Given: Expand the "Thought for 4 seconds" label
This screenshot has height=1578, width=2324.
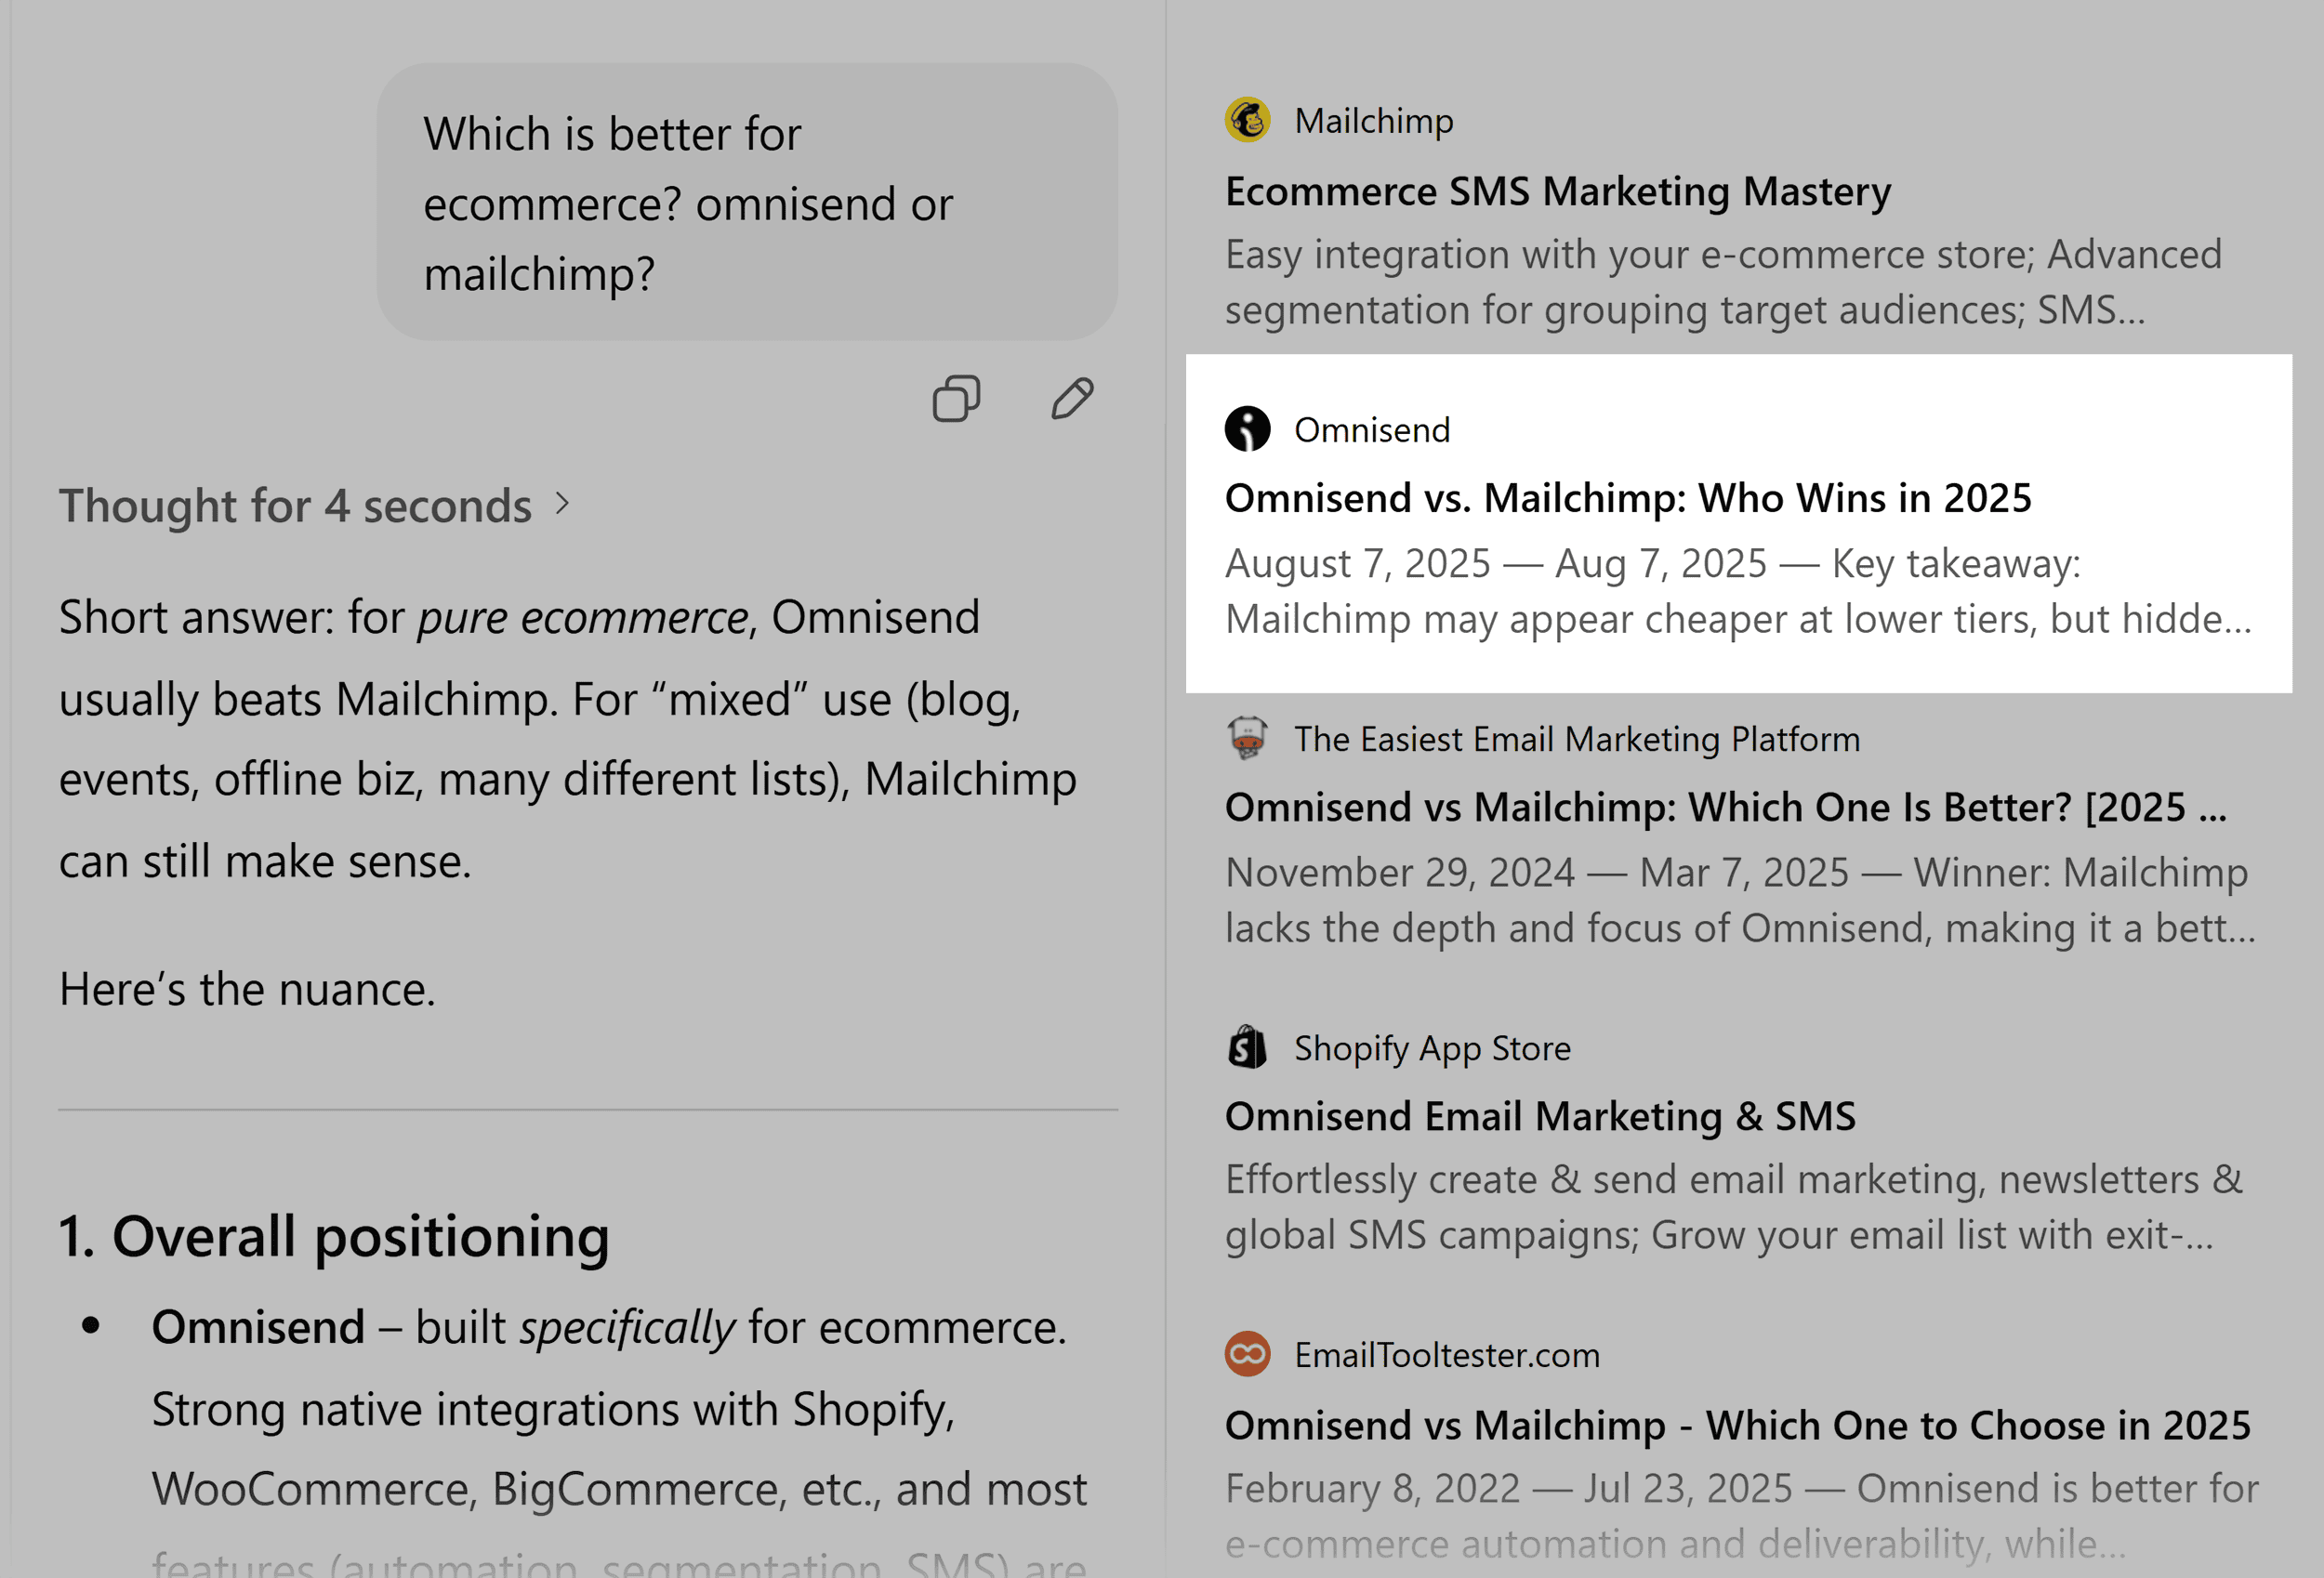Looking at the screenshot, I should [x=295, y=505].
